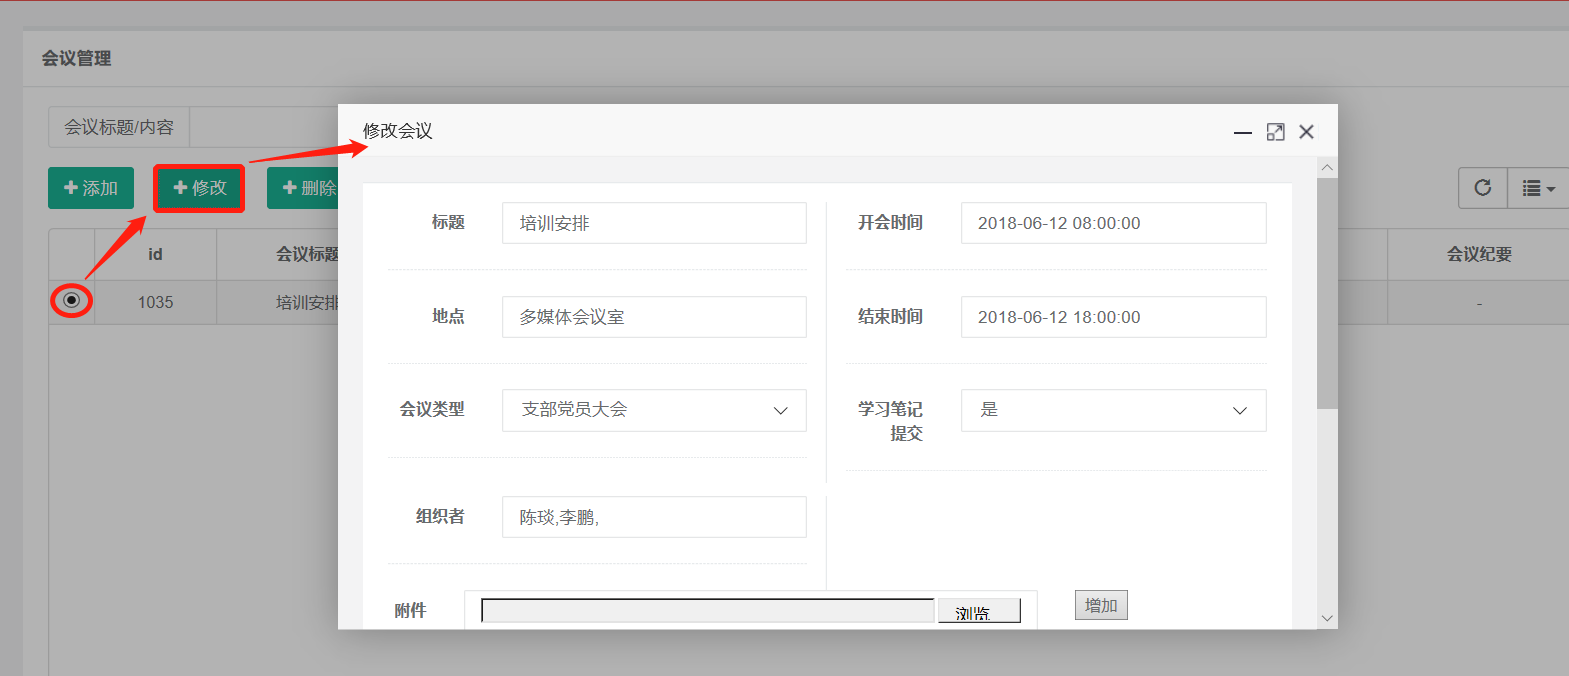Close the 修改会议 dialog
The height and width of the screenshot is (676, 1569).
pyautogui.click(x=1306, y=132)
